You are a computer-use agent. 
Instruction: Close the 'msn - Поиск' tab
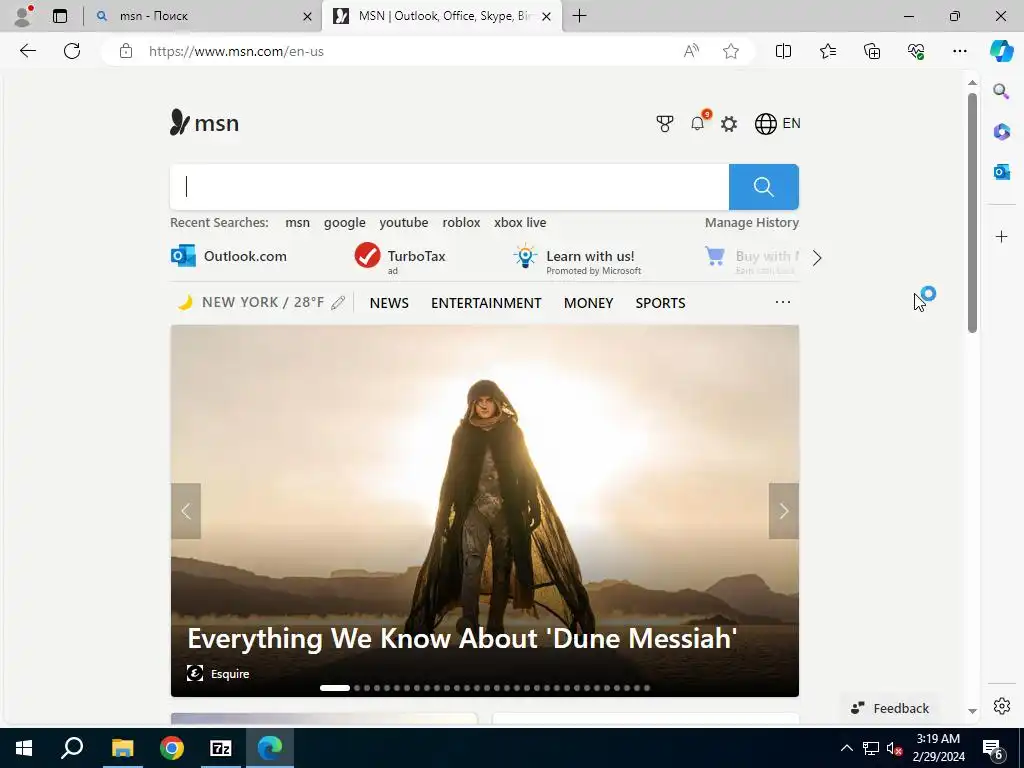307,16
